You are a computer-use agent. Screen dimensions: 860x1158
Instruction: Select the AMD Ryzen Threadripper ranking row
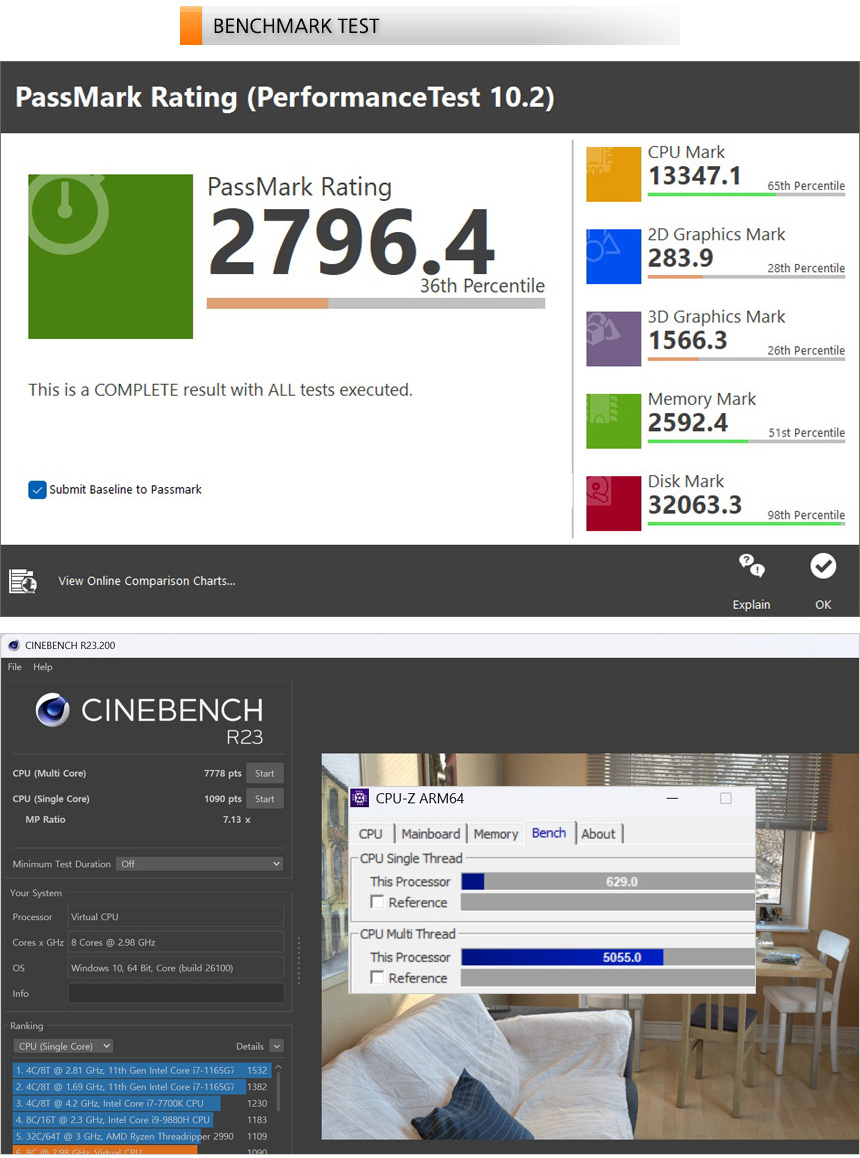click(141, 1137)
